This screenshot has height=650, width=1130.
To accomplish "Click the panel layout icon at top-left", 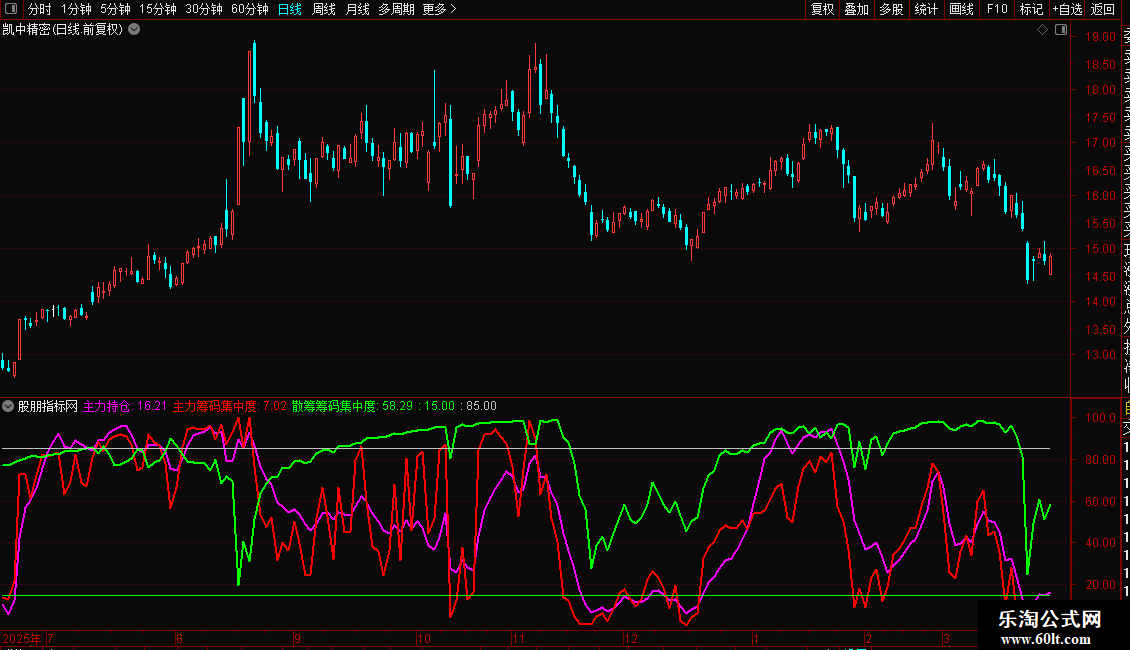I will (11, 9).
